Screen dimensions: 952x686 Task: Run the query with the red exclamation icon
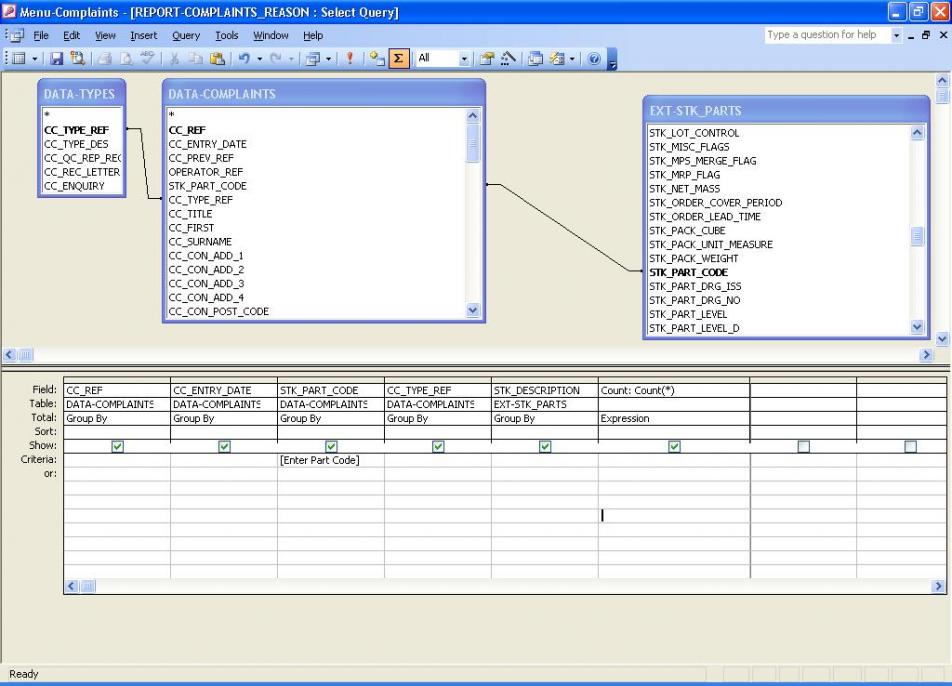pyautogui.click(x=351, y=58)
